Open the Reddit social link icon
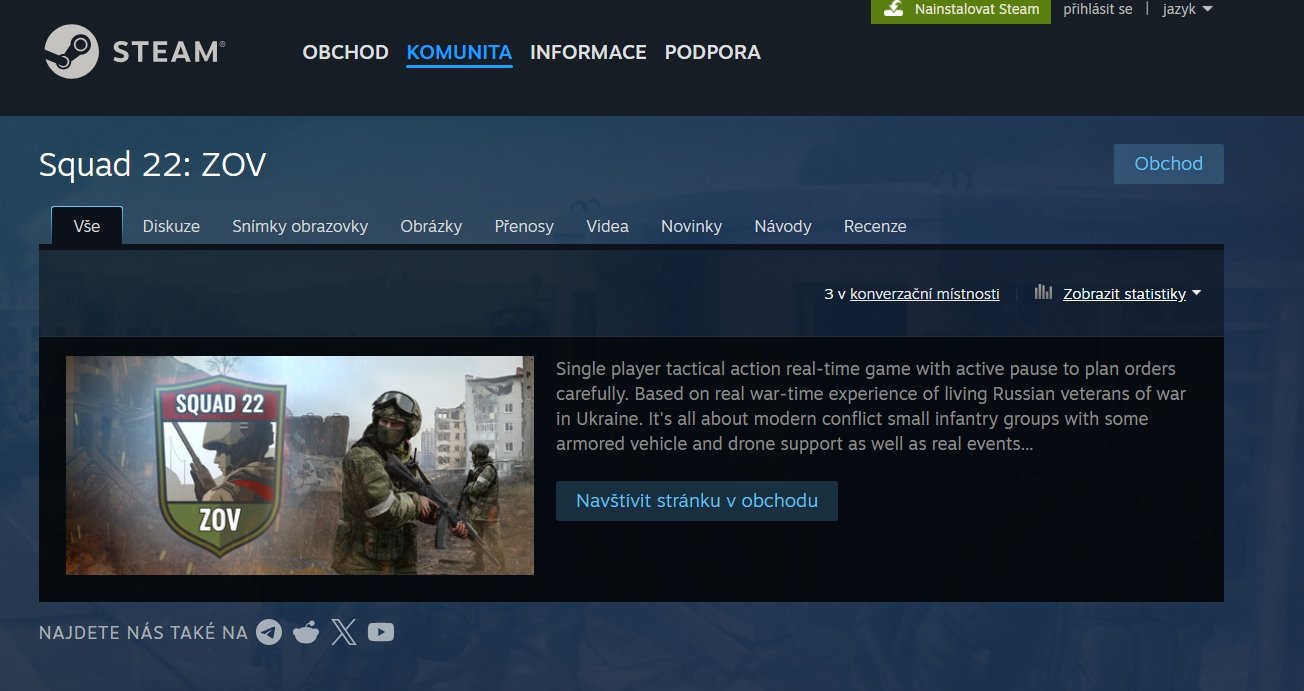 [x=306, y=632]
